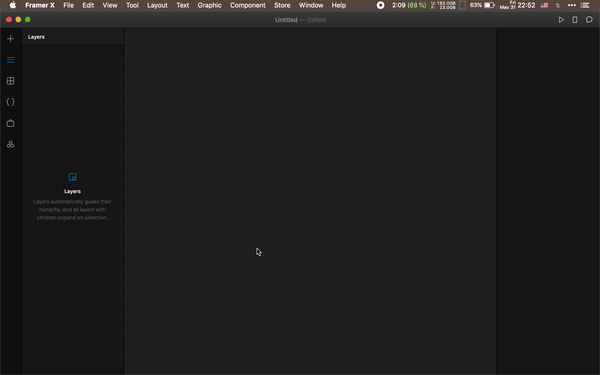Open the Code braces icon

point(10,102)
